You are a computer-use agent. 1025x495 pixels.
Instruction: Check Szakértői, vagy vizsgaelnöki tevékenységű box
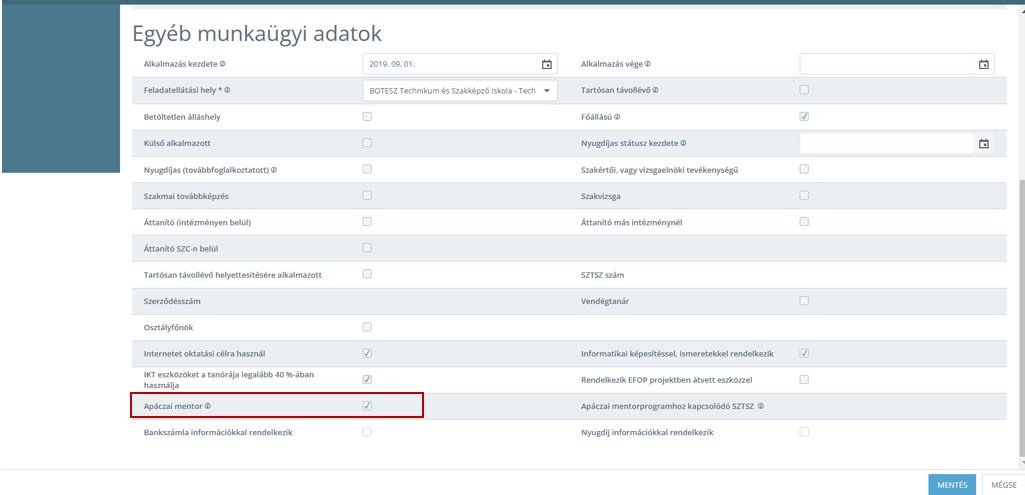tap(804, 169)
